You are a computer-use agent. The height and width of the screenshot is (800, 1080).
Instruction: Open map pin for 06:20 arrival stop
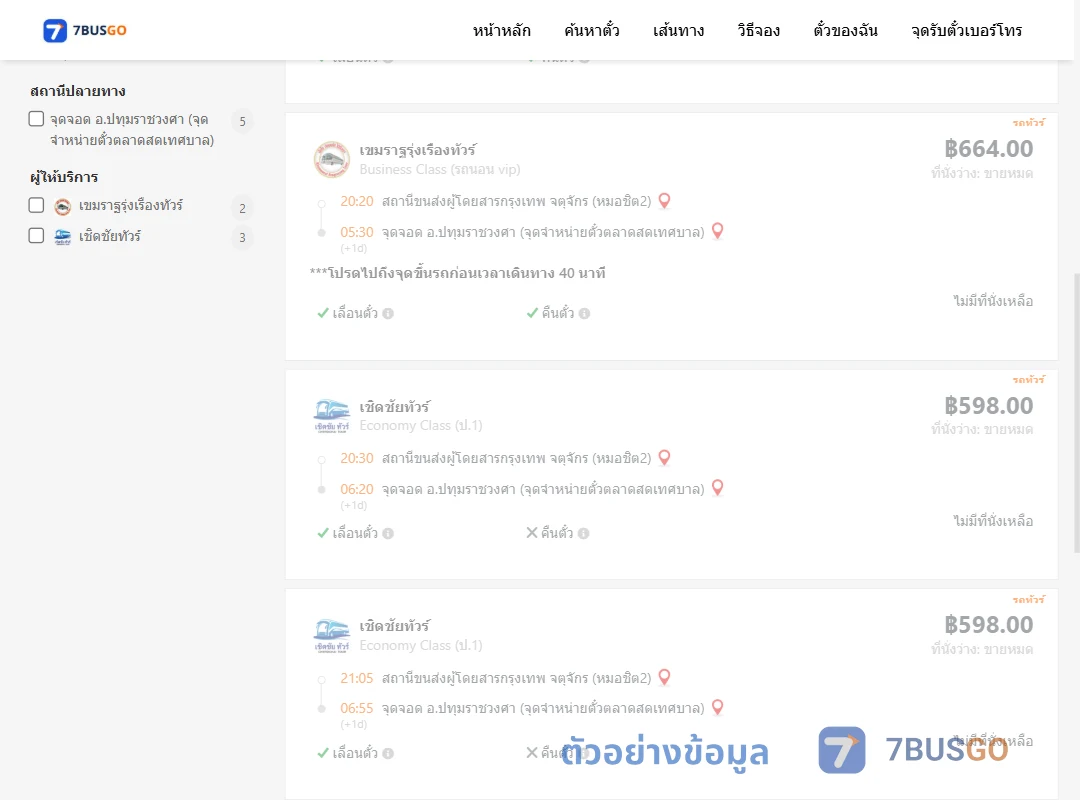(718, 488)
